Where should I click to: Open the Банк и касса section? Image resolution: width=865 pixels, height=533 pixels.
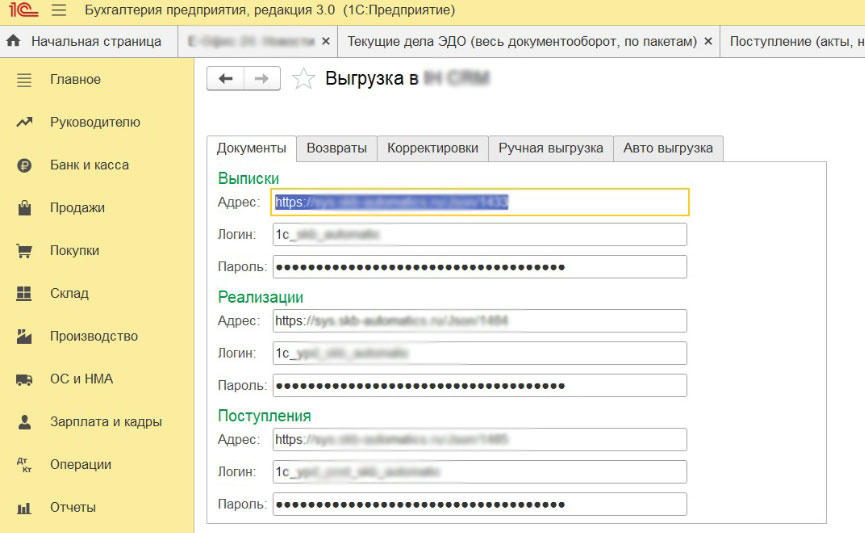pos(89,165)
